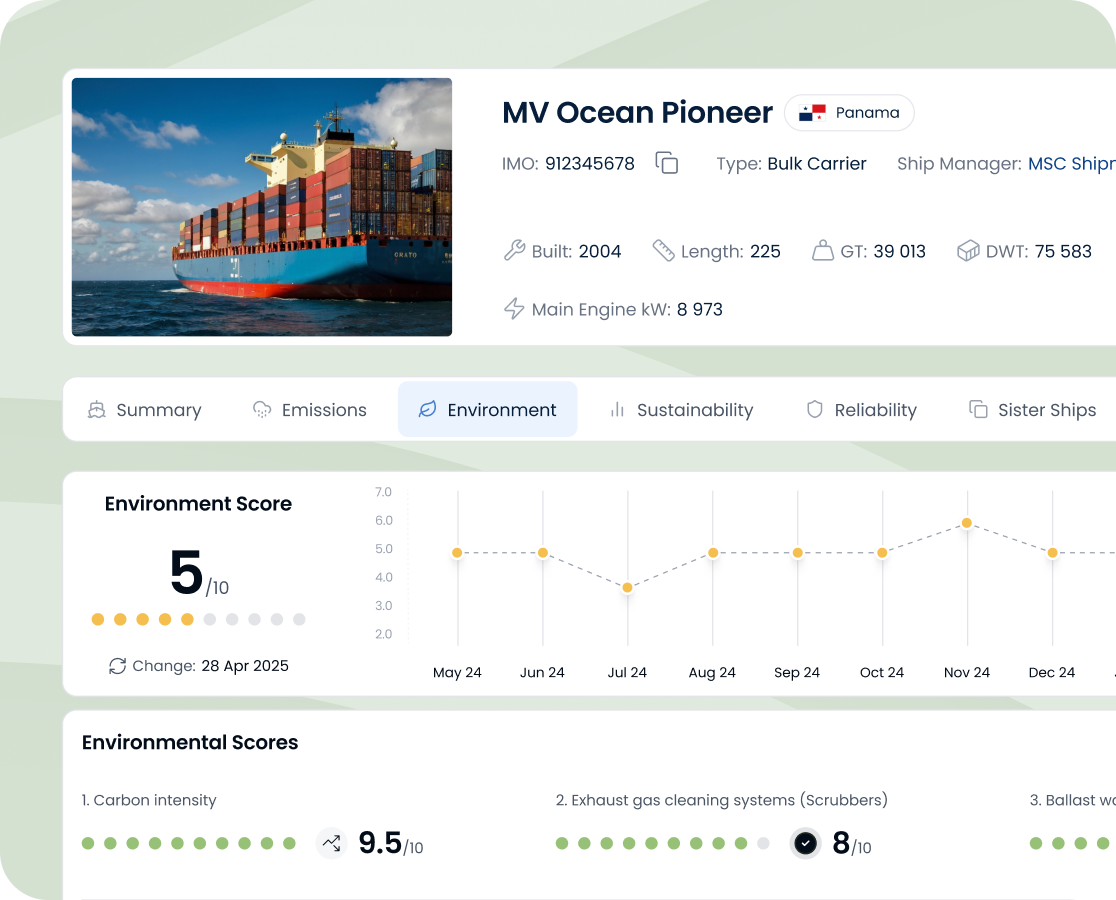Click the dark checkmark badge near Scrubbers score
This screenshot has width=1116, height=900.
[805, 843]
